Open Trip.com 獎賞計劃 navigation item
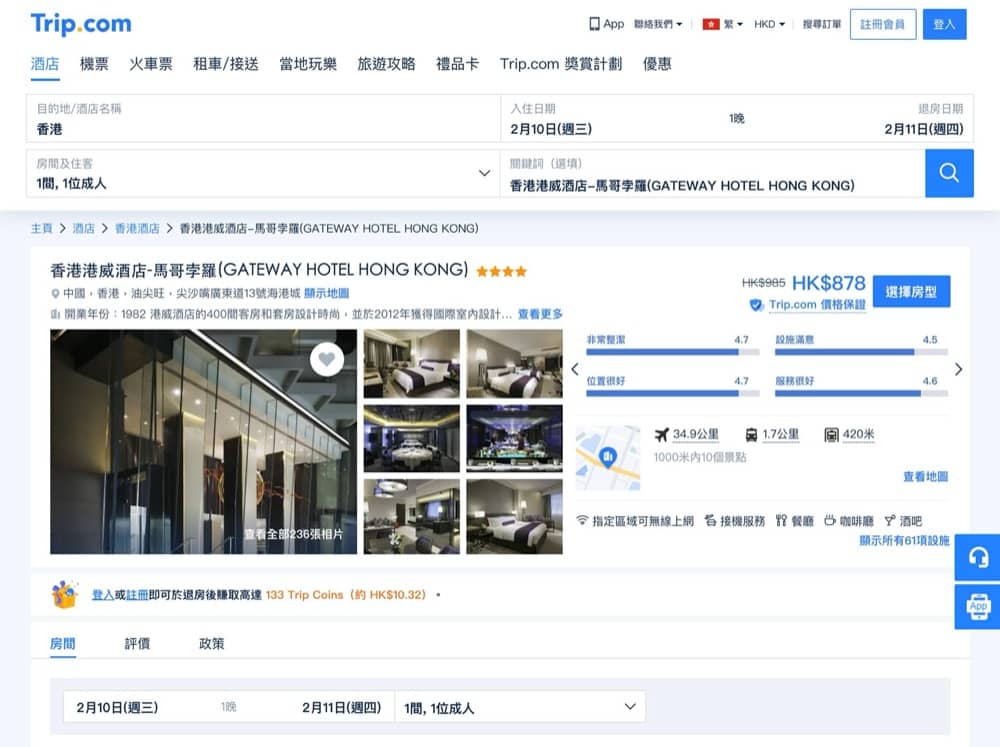1000x747 pixels. (x=561, y=64)
